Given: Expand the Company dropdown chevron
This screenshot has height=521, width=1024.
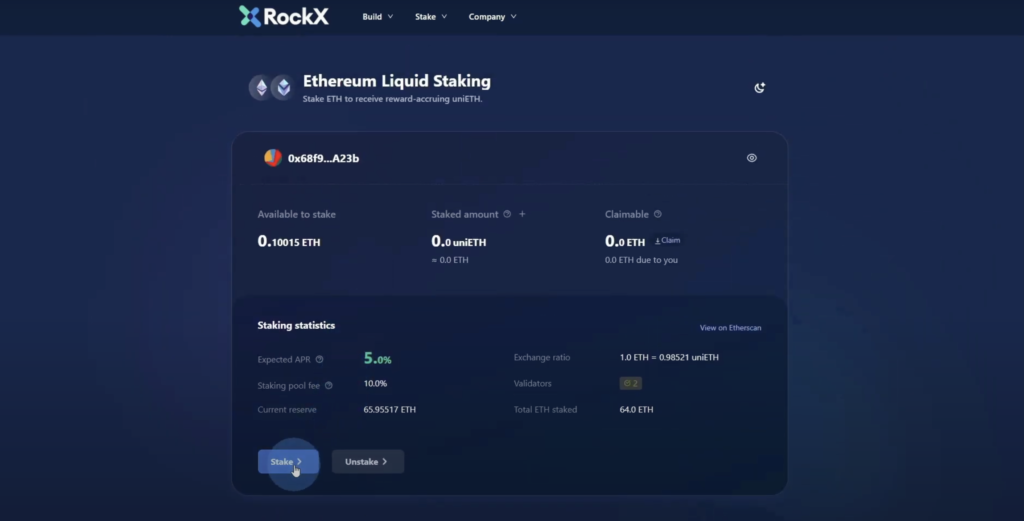Looking at the screenshot, I should pos(513,17).
